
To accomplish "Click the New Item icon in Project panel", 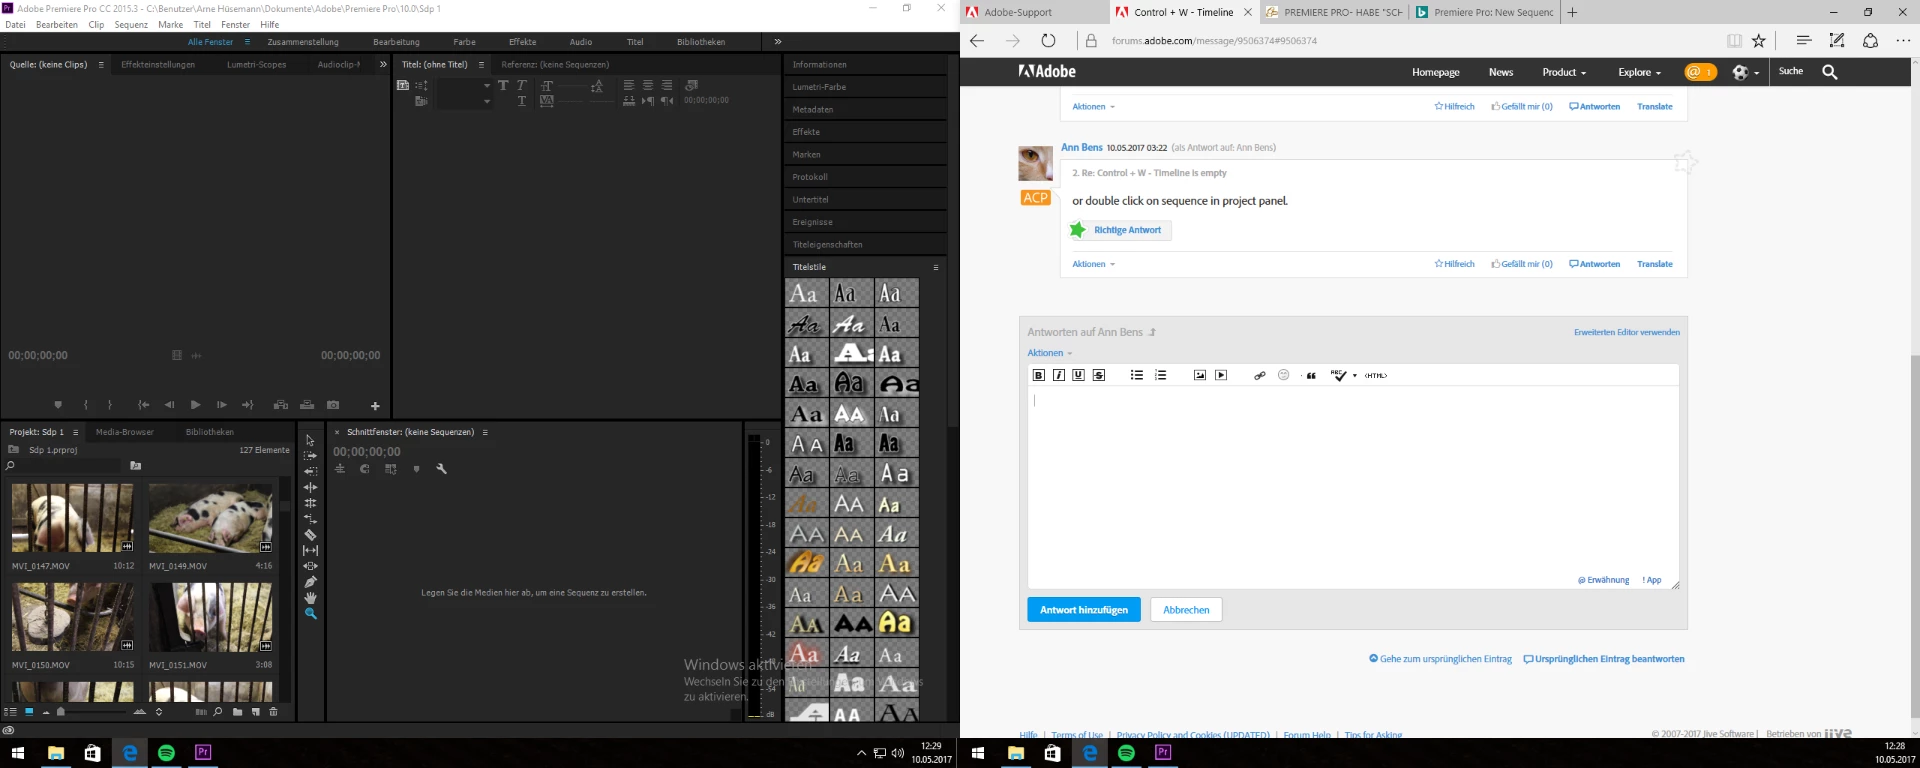I will click(256, 712).
